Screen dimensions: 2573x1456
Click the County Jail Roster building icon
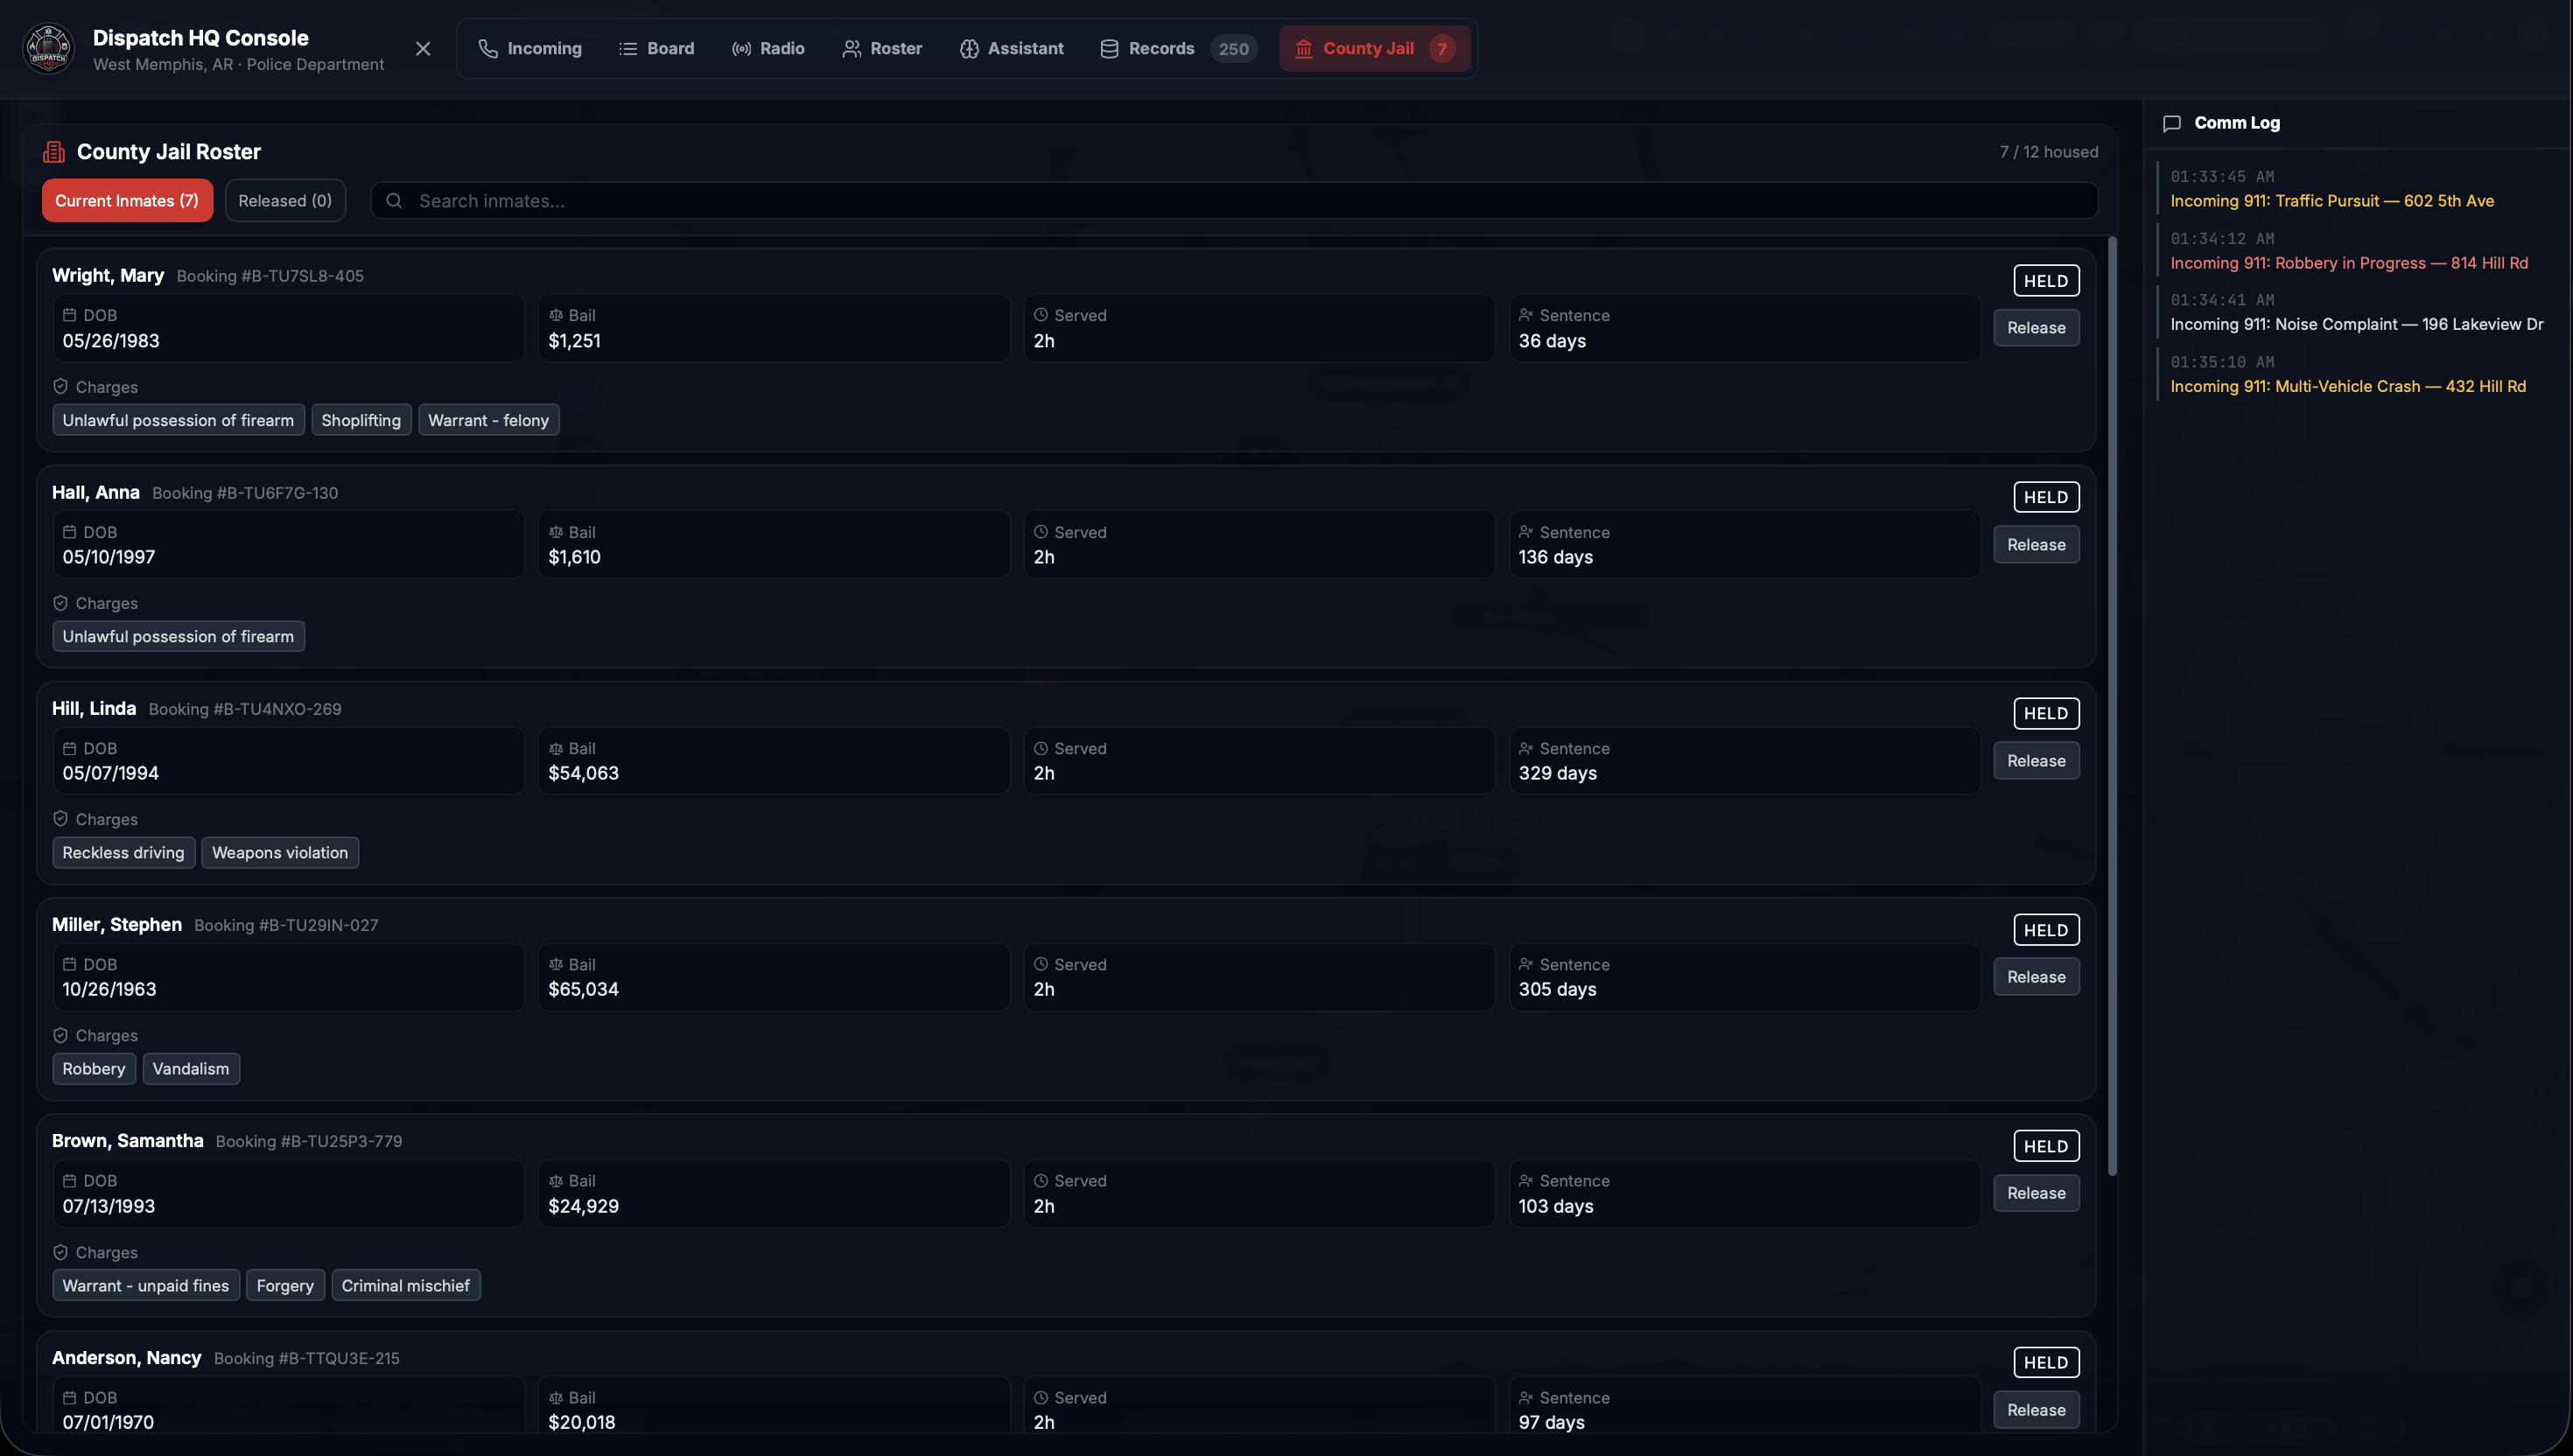(x=54, y=152)
